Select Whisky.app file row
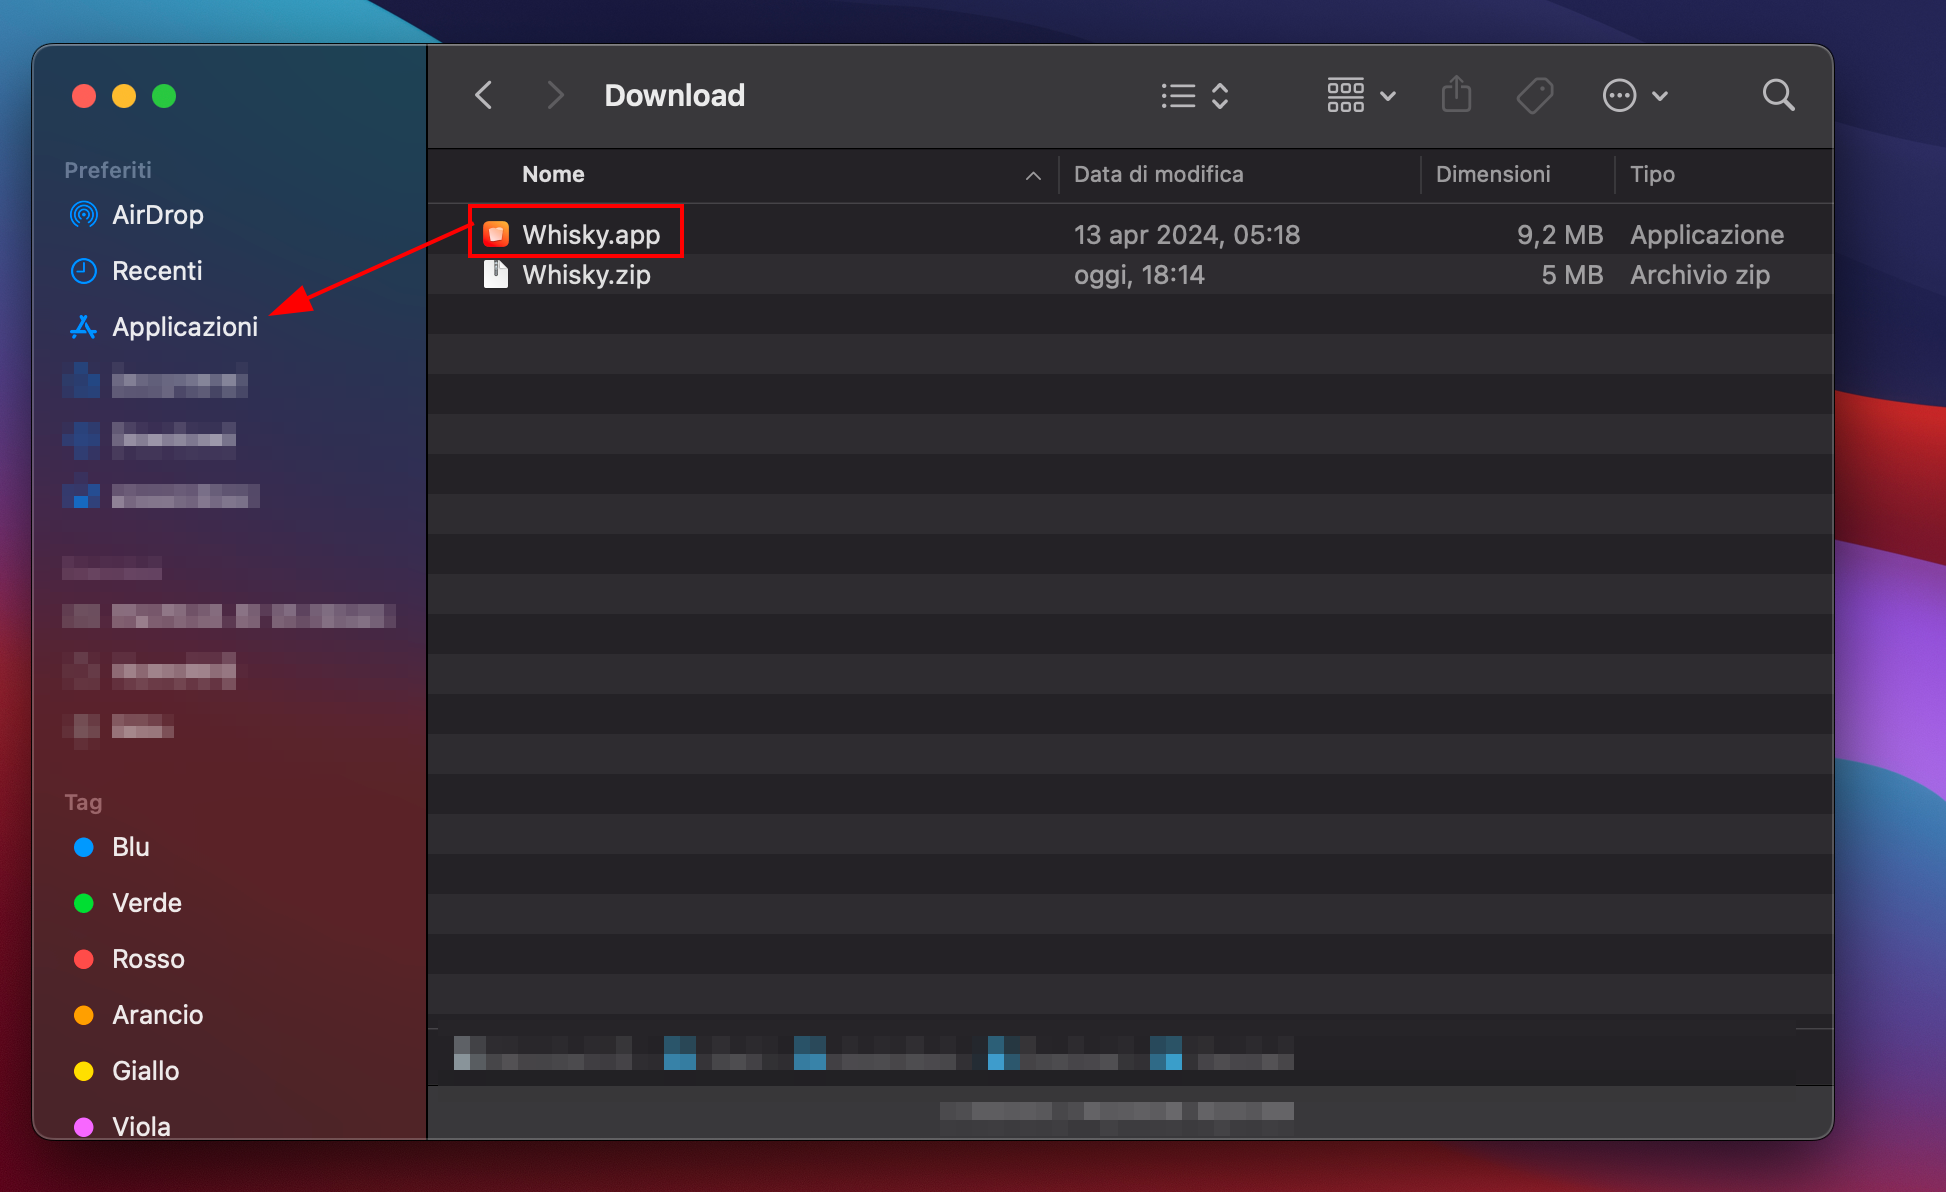1946x1192 pixels. coord(1130,234)
